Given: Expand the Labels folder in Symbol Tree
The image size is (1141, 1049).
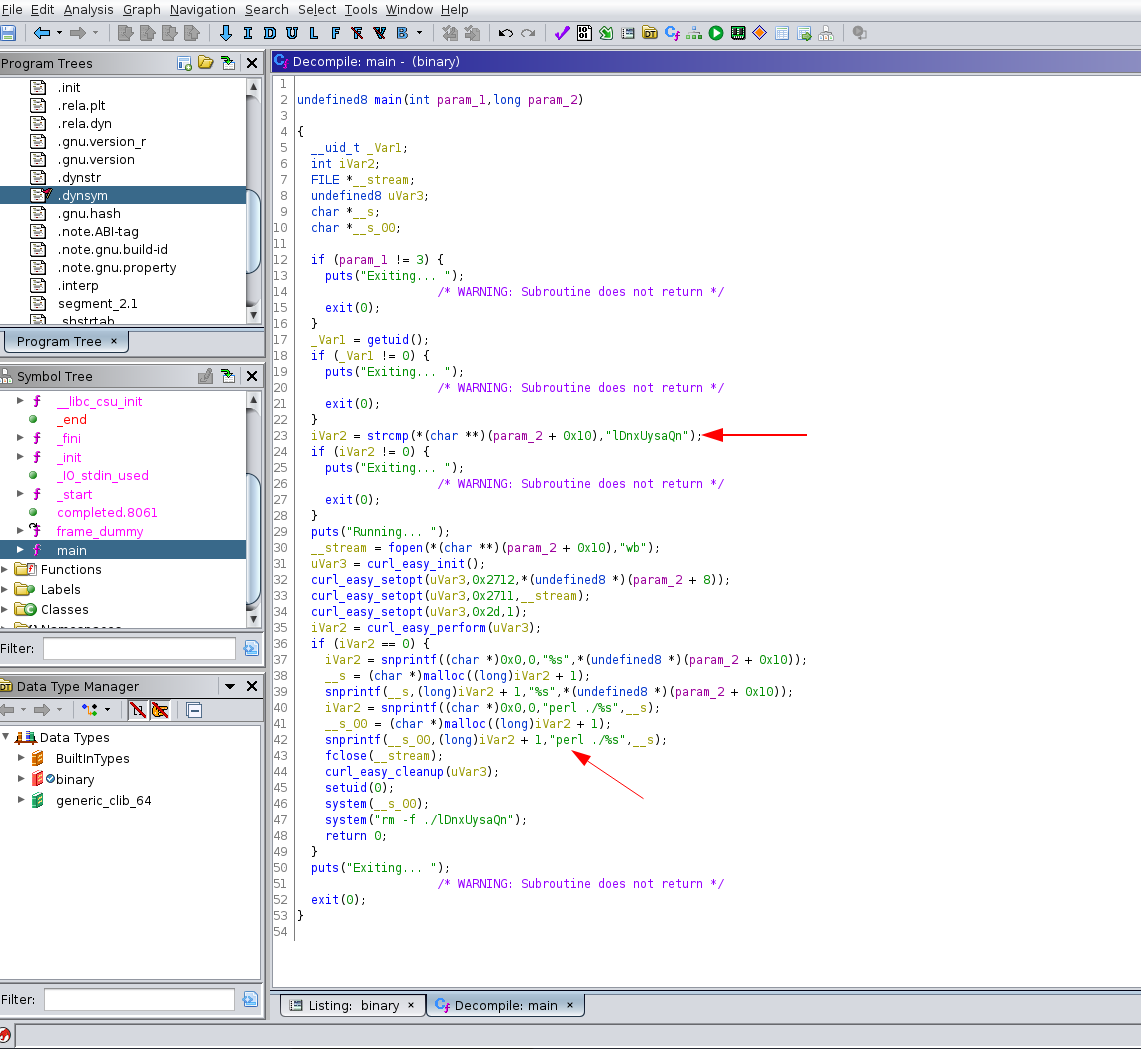Looking at the screenshot, I should pyautogui.click(x=5, y=589).
